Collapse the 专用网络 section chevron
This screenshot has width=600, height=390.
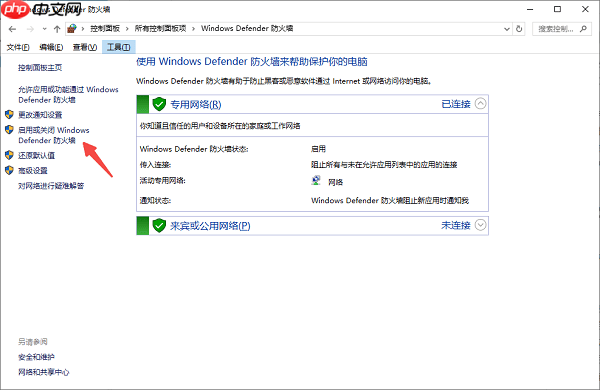pyautogui.click(x=481, y=103)
